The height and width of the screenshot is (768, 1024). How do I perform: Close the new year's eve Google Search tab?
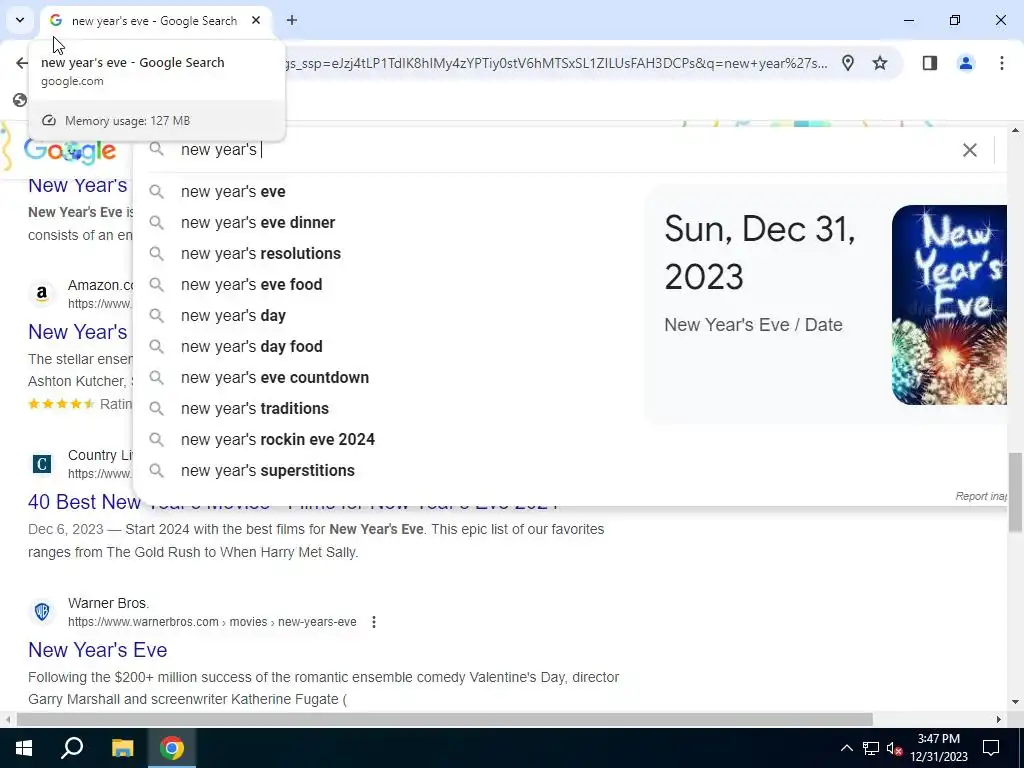(256, 20)
